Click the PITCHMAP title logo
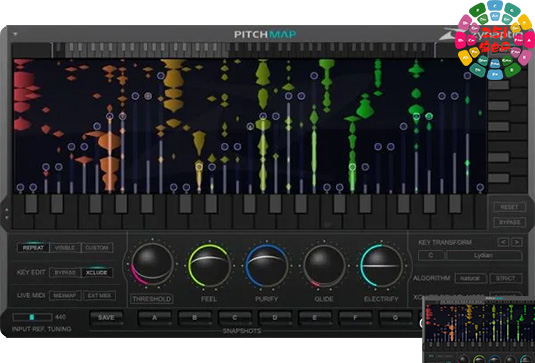The image size is (535, 363). (265, 34)
